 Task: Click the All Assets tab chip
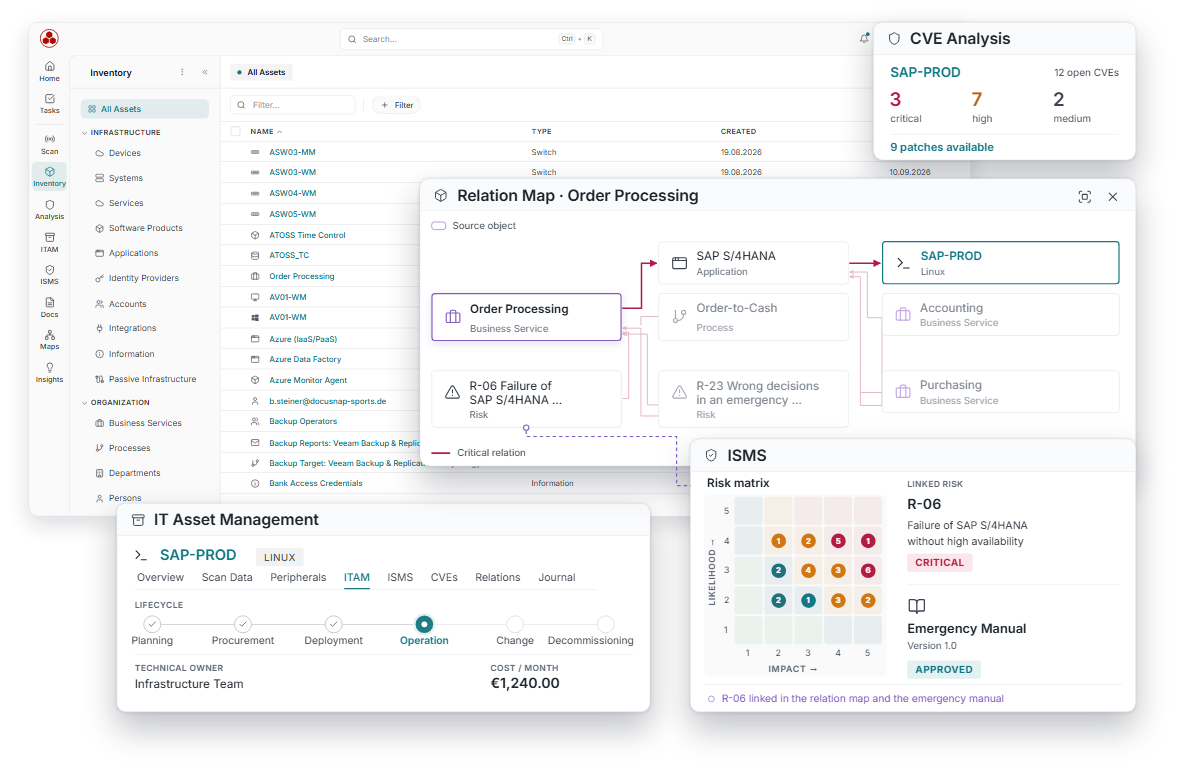(261, 72)
